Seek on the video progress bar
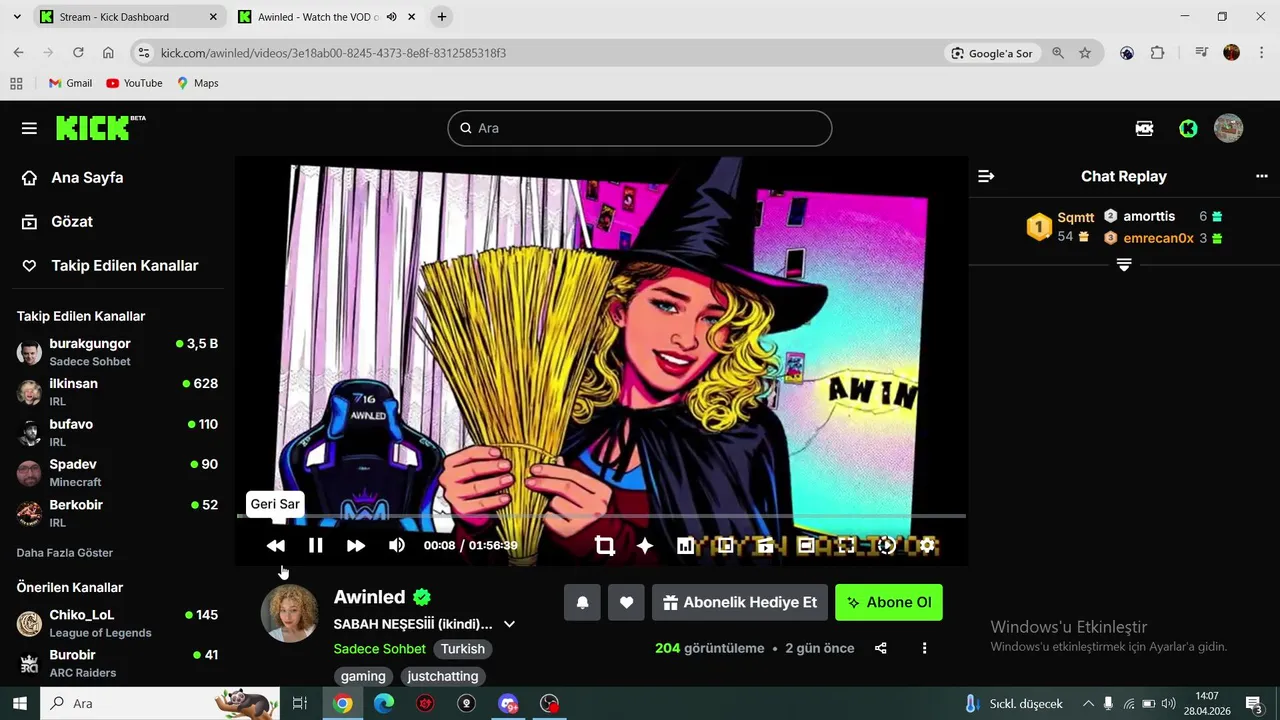The image size is (1280, 720). pos(601,516)
